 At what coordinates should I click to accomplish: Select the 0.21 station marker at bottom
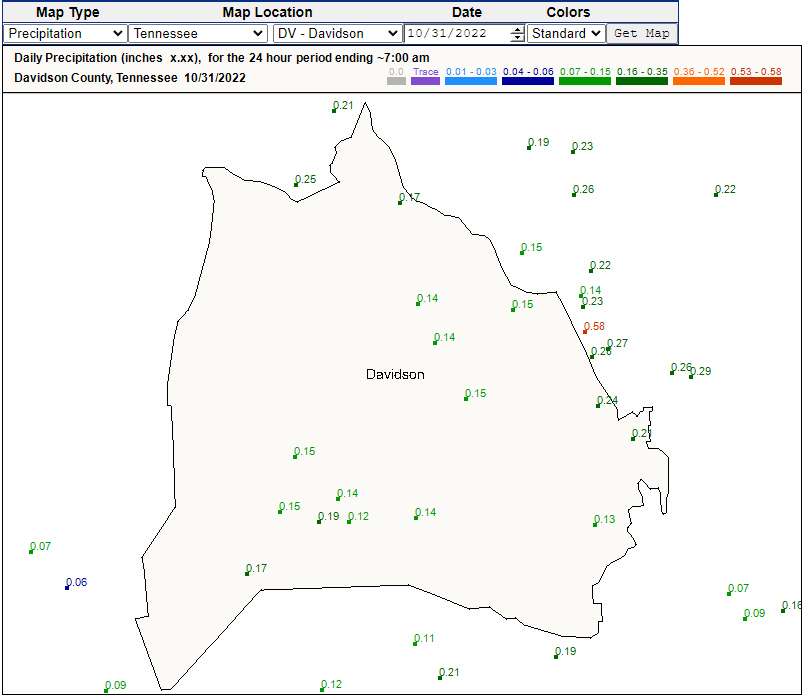(x=440, y=678)
